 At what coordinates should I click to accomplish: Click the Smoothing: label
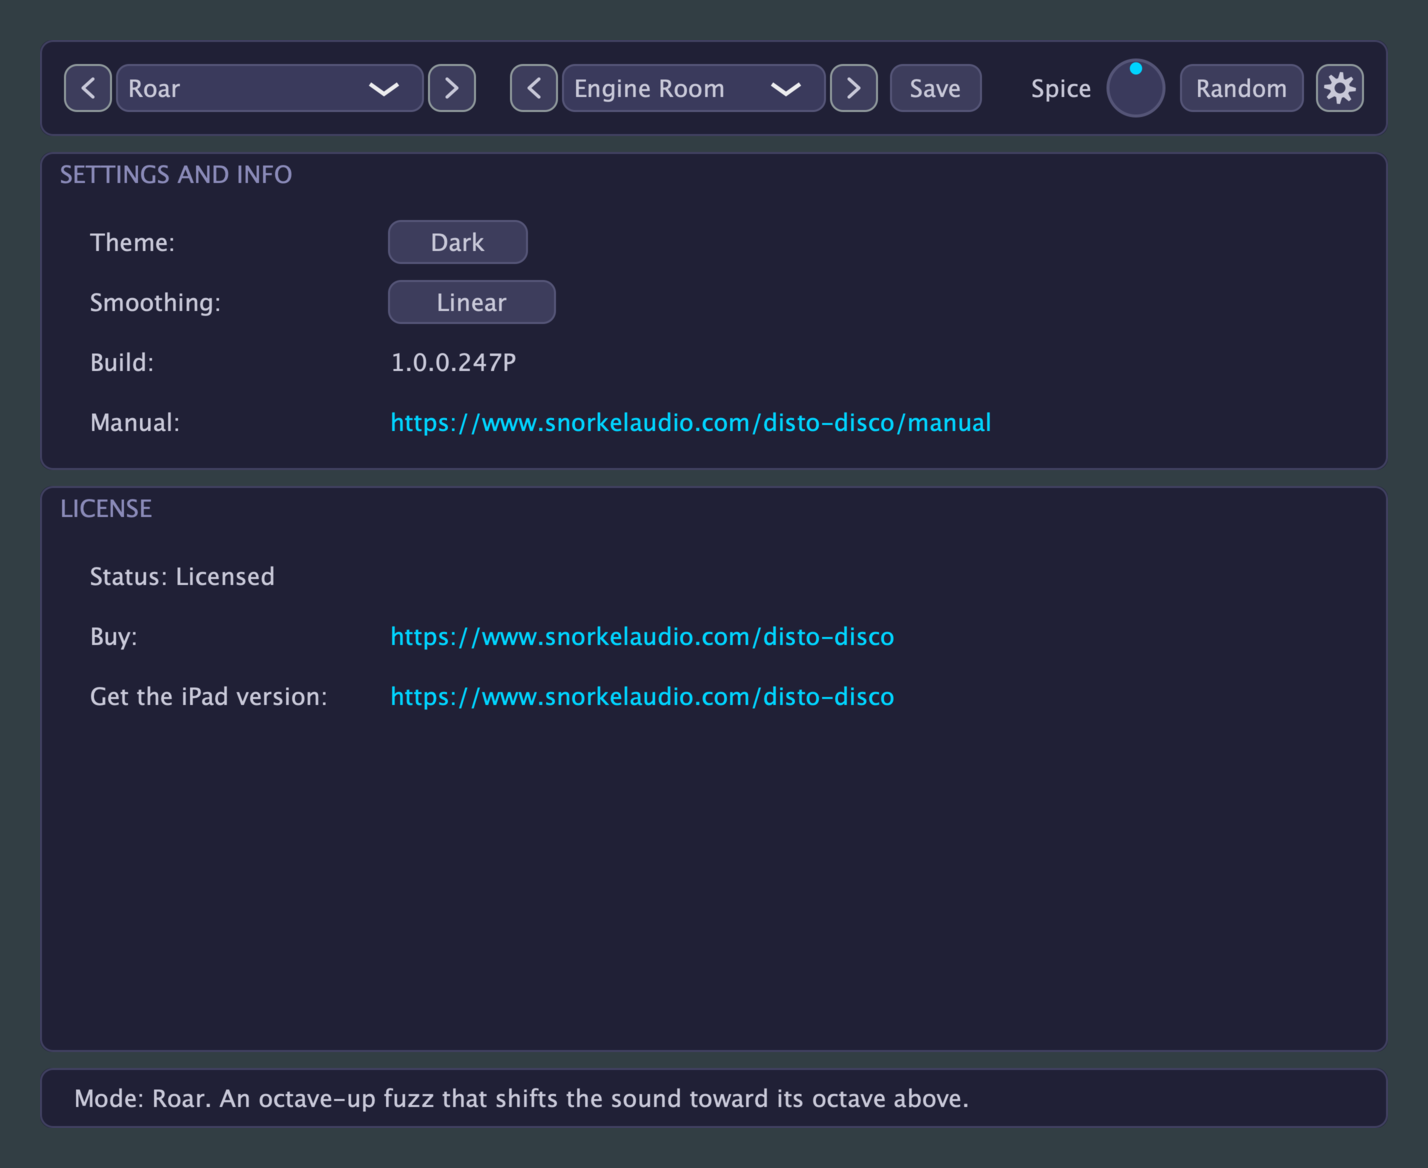click(155, 303)
